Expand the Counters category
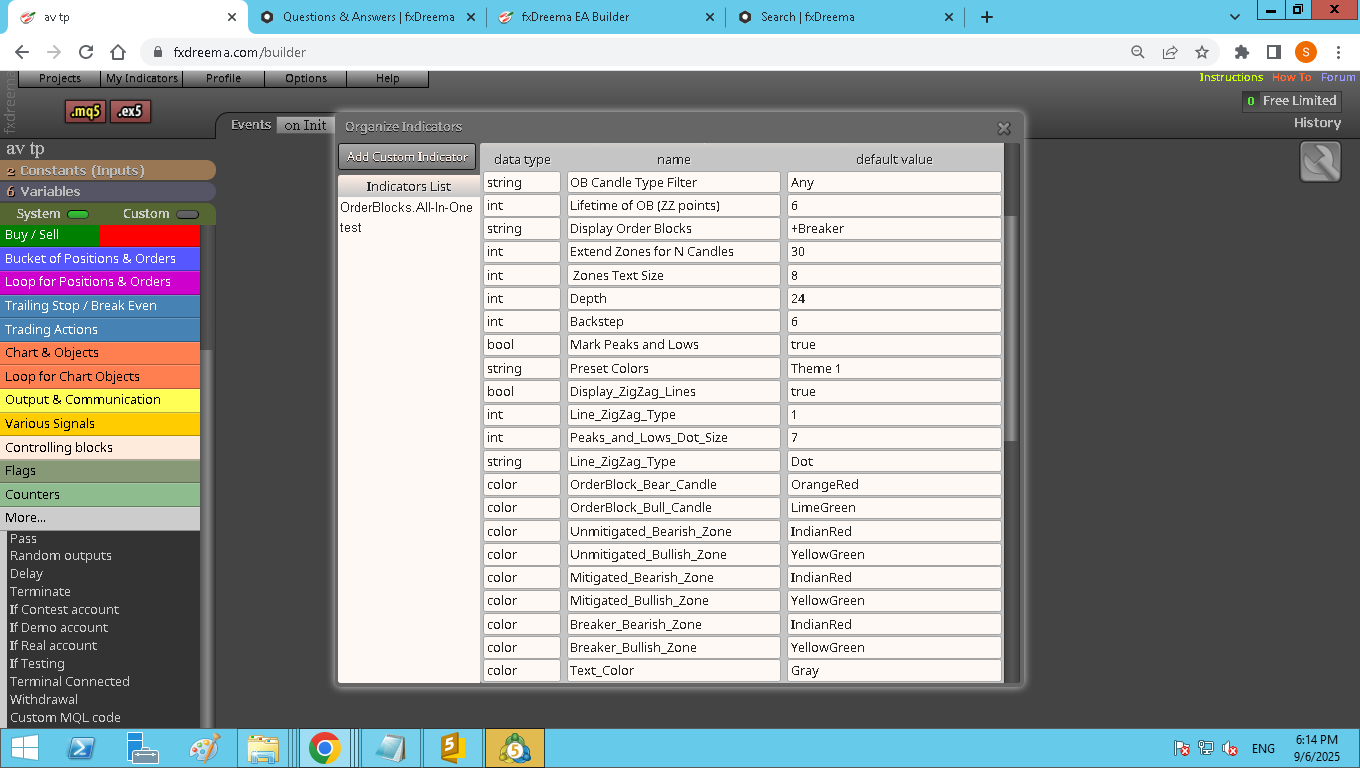The width and height of the screenshot is (1360, 768). click(100, 494)
